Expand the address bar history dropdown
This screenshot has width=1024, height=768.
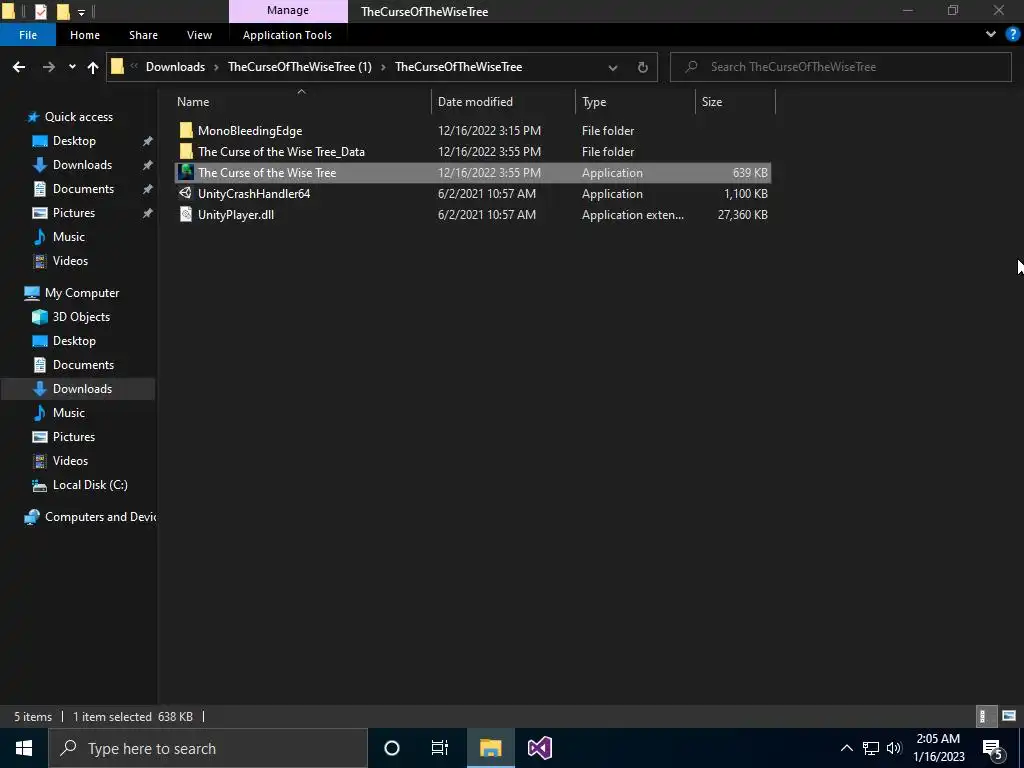tap(613, 67)
